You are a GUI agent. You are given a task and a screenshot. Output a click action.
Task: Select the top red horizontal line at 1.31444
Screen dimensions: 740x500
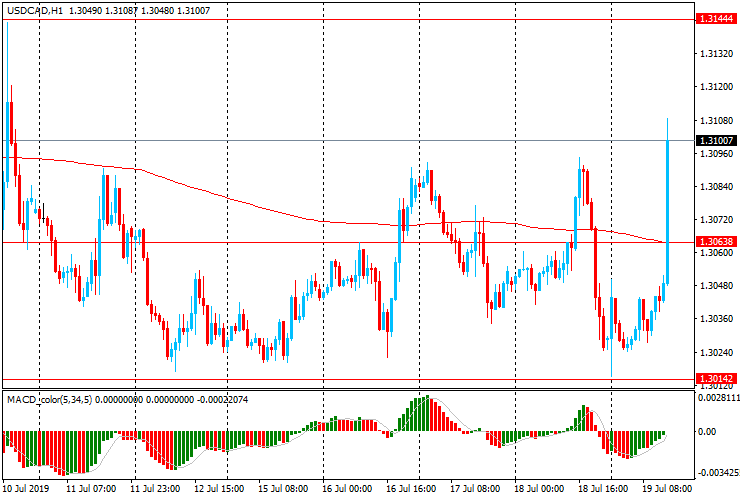(x=348, y=19)
